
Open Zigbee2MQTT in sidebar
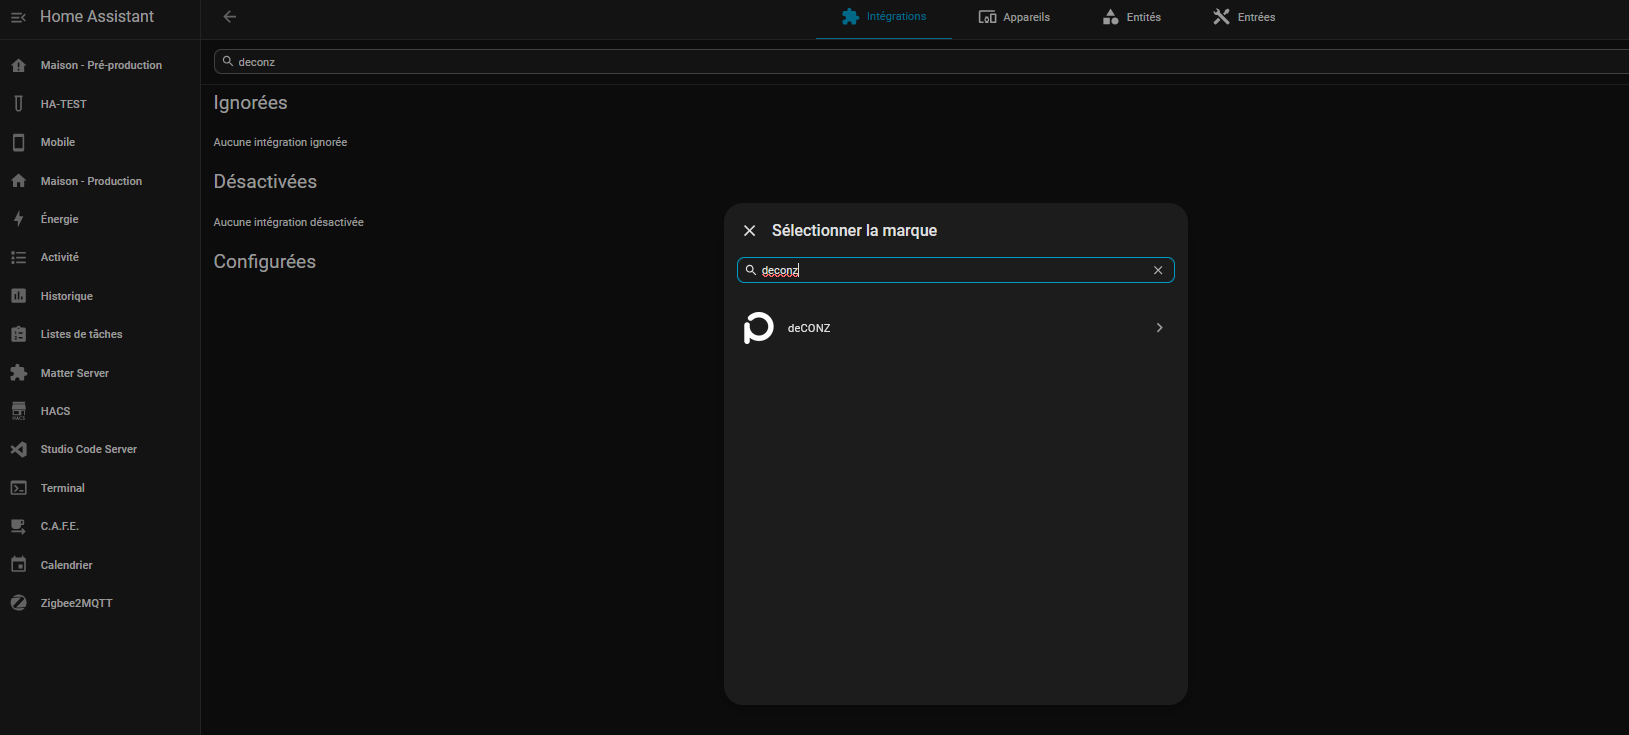tap(76, 603)
